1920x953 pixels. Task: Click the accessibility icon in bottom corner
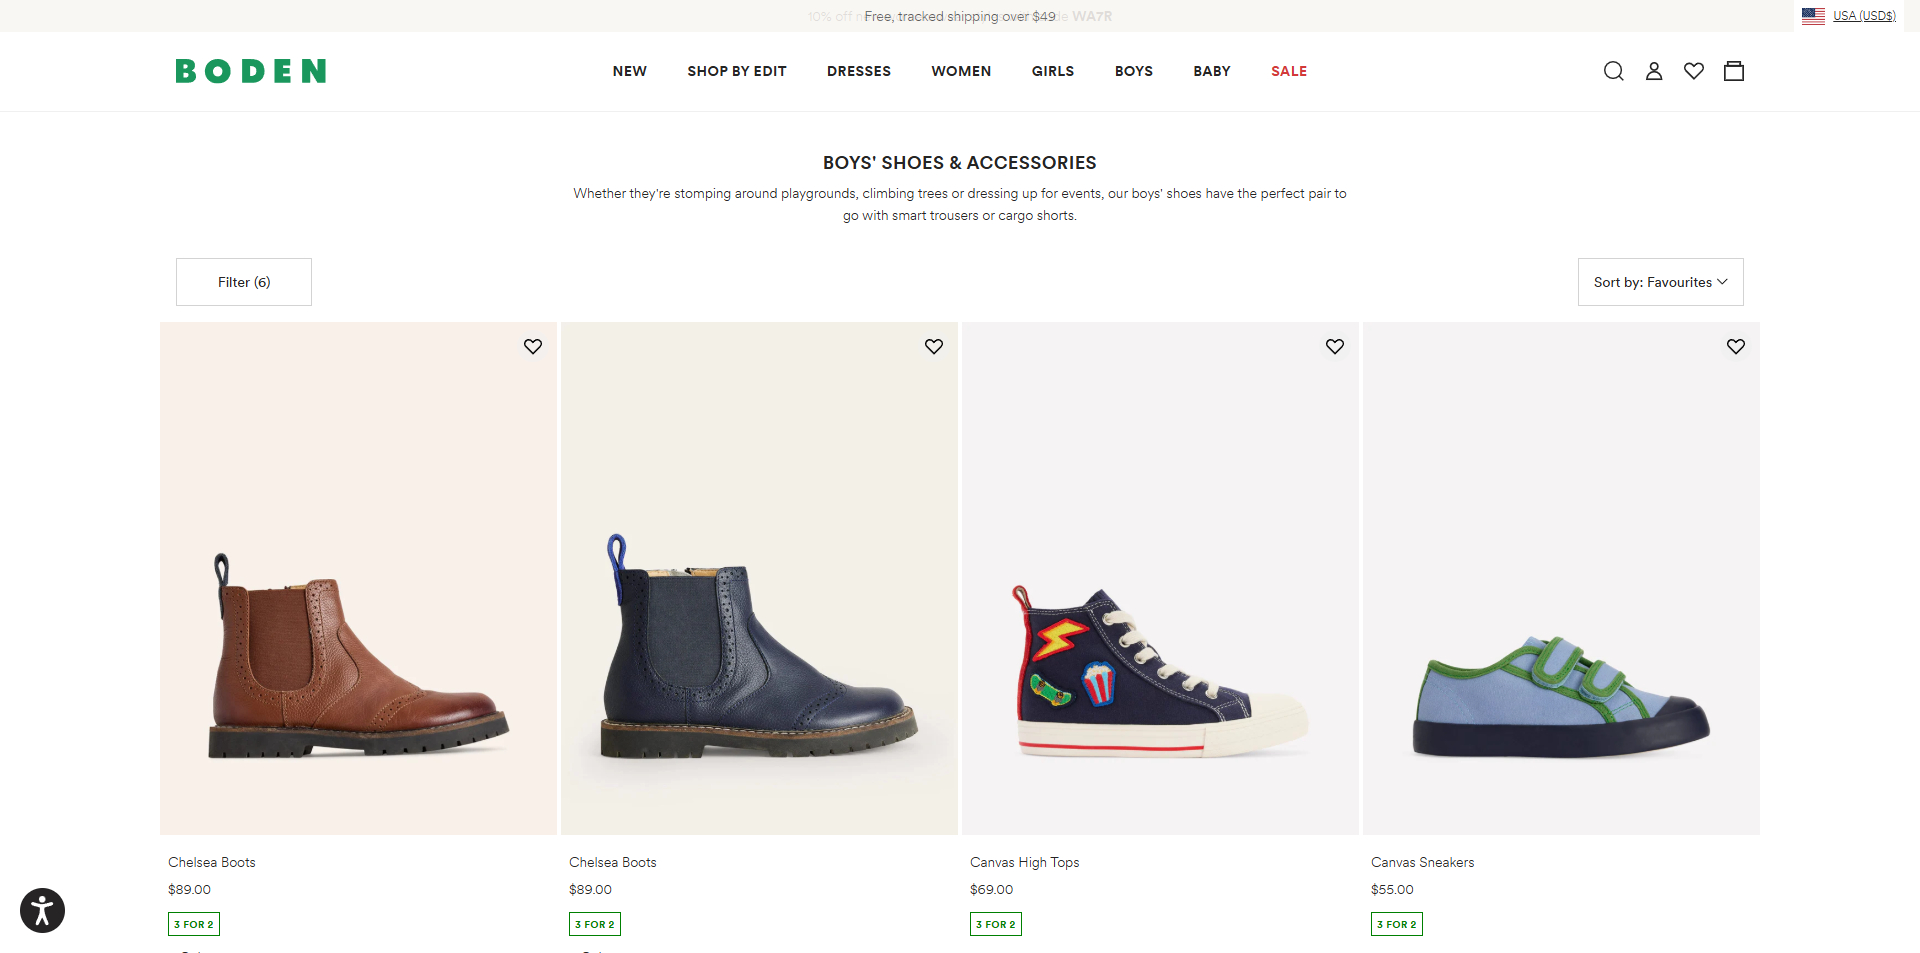[x=42, y=910]
